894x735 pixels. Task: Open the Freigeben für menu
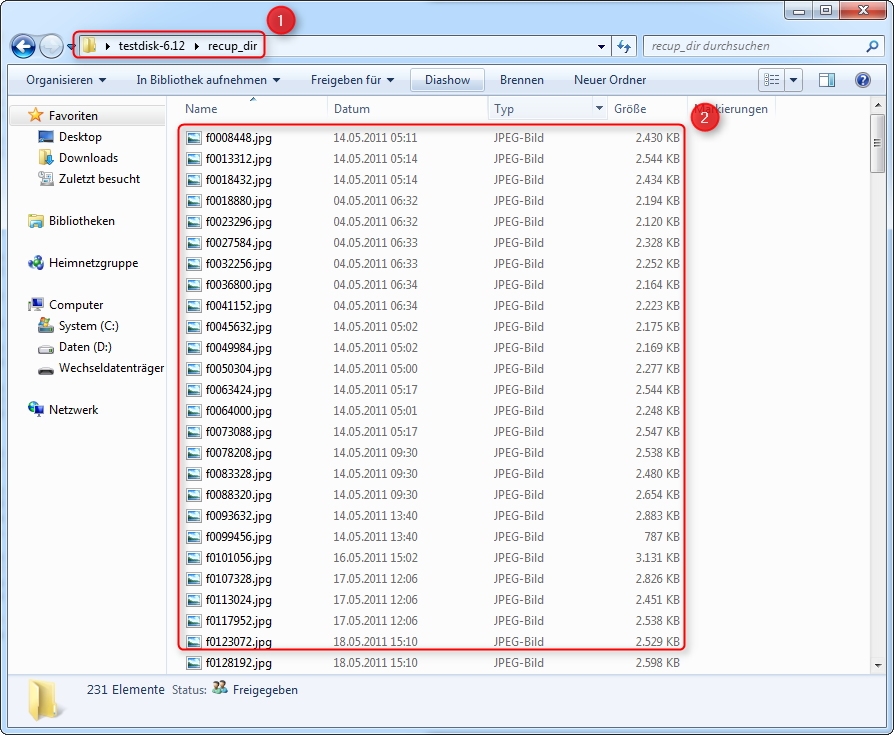[x=352, y=80]
